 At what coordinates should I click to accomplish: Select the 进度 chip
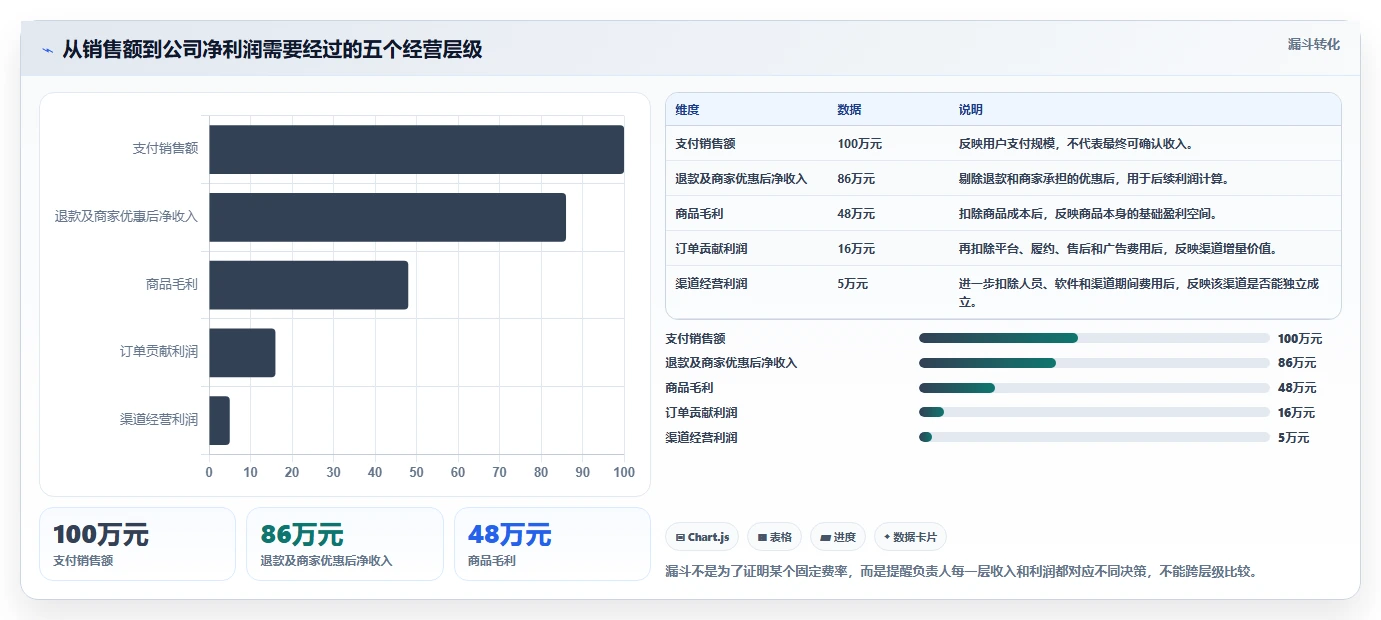click(838, 537)
